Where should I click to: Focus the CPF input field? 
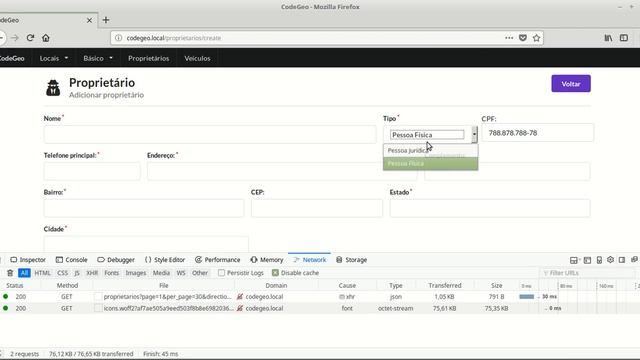coord(538,133)
